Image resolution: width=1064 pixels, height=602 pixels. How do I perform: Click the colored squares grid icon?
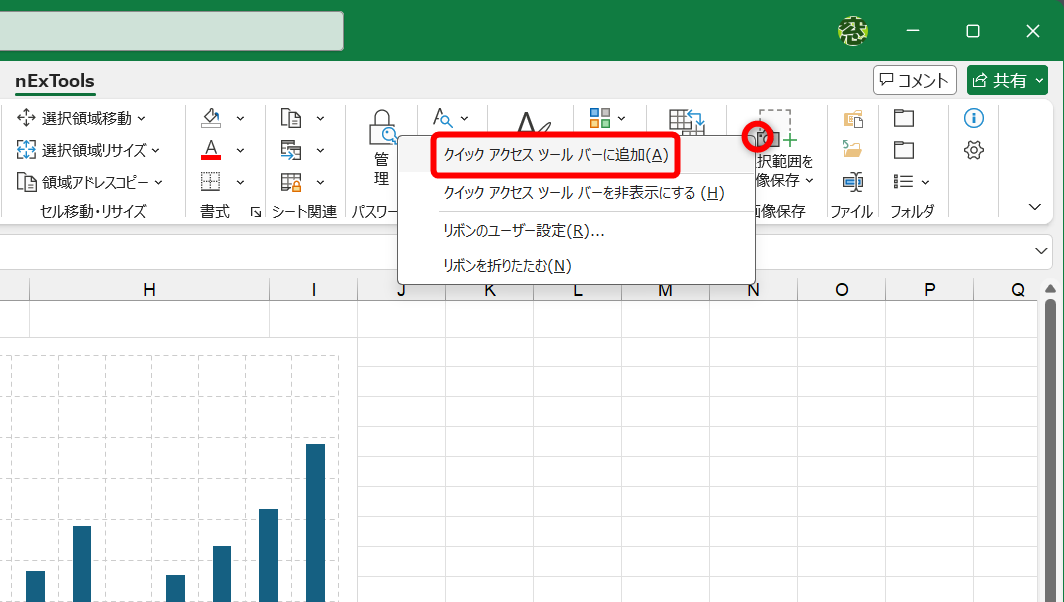(600, 118)
